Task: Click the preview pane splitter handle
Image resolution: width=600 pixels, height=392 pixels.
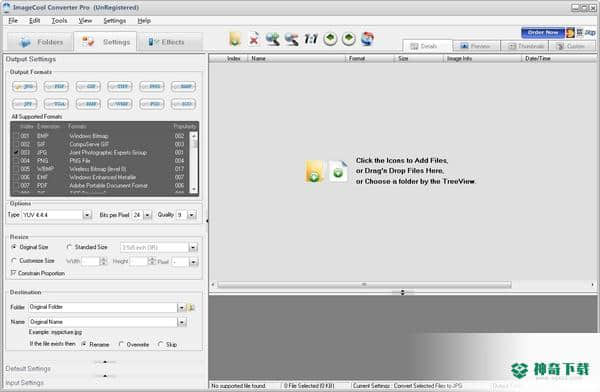Action: tap(402, 292)
